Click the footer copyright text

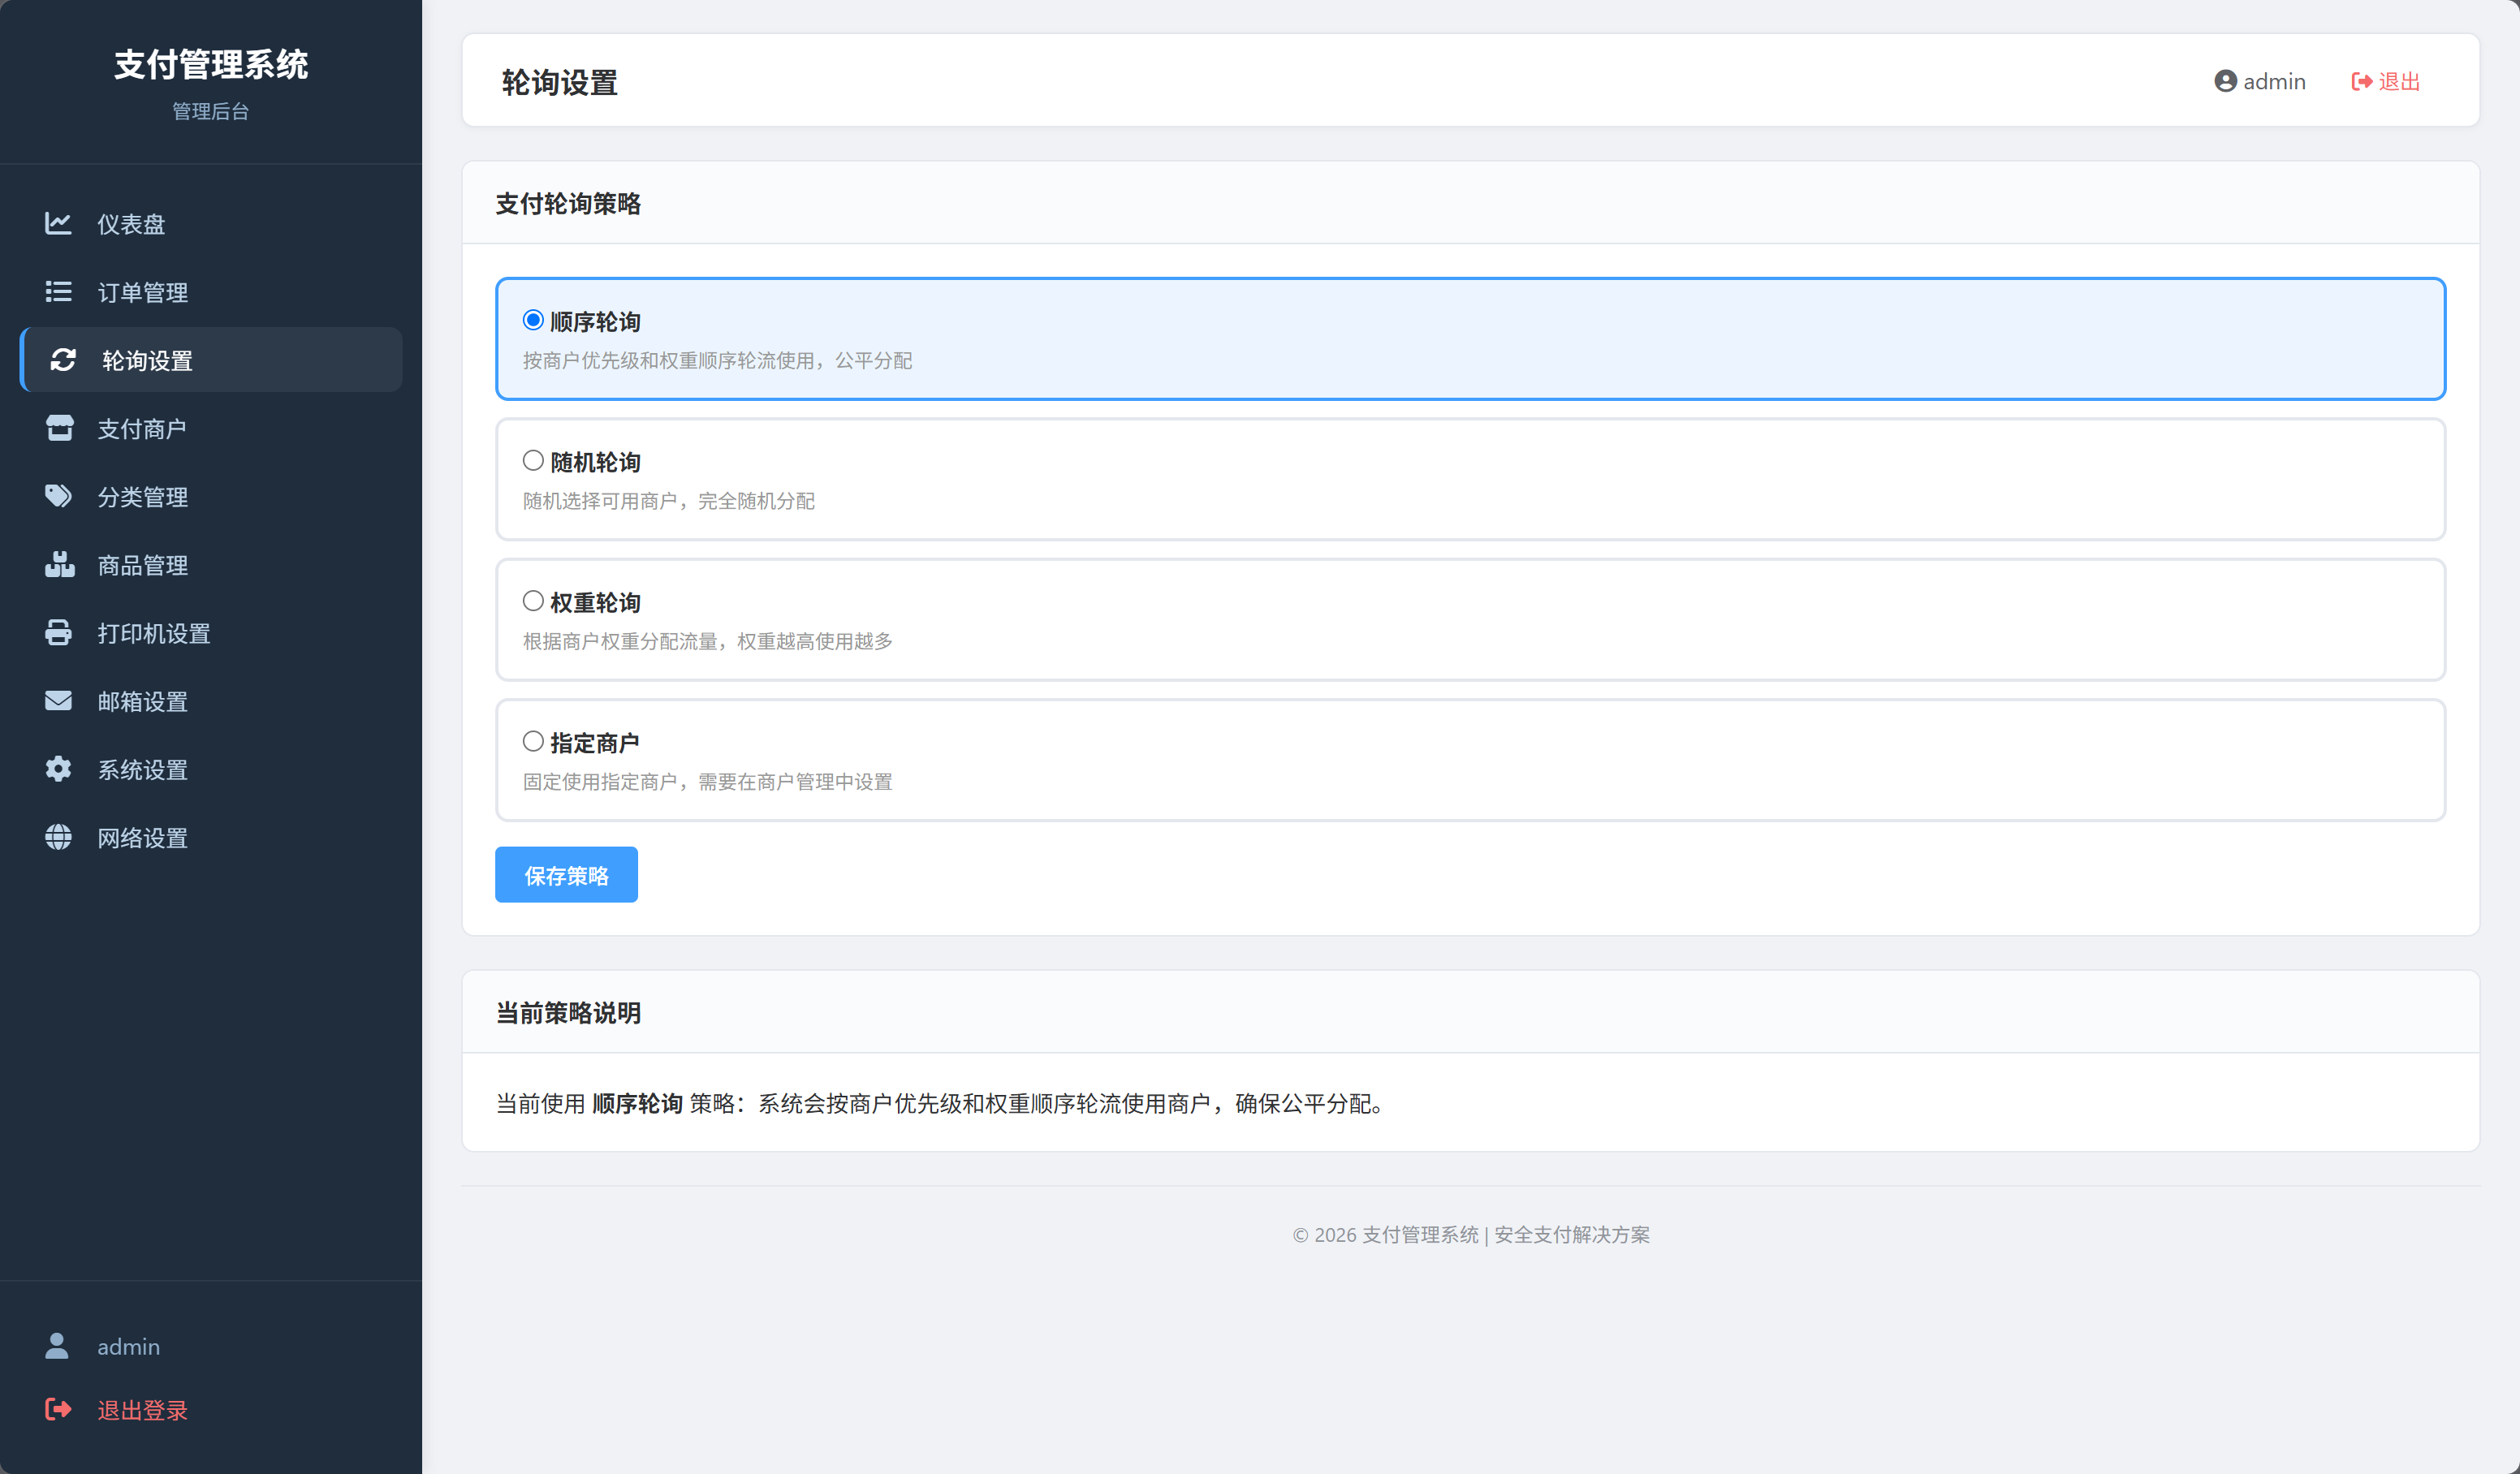pos(1471,1234)
